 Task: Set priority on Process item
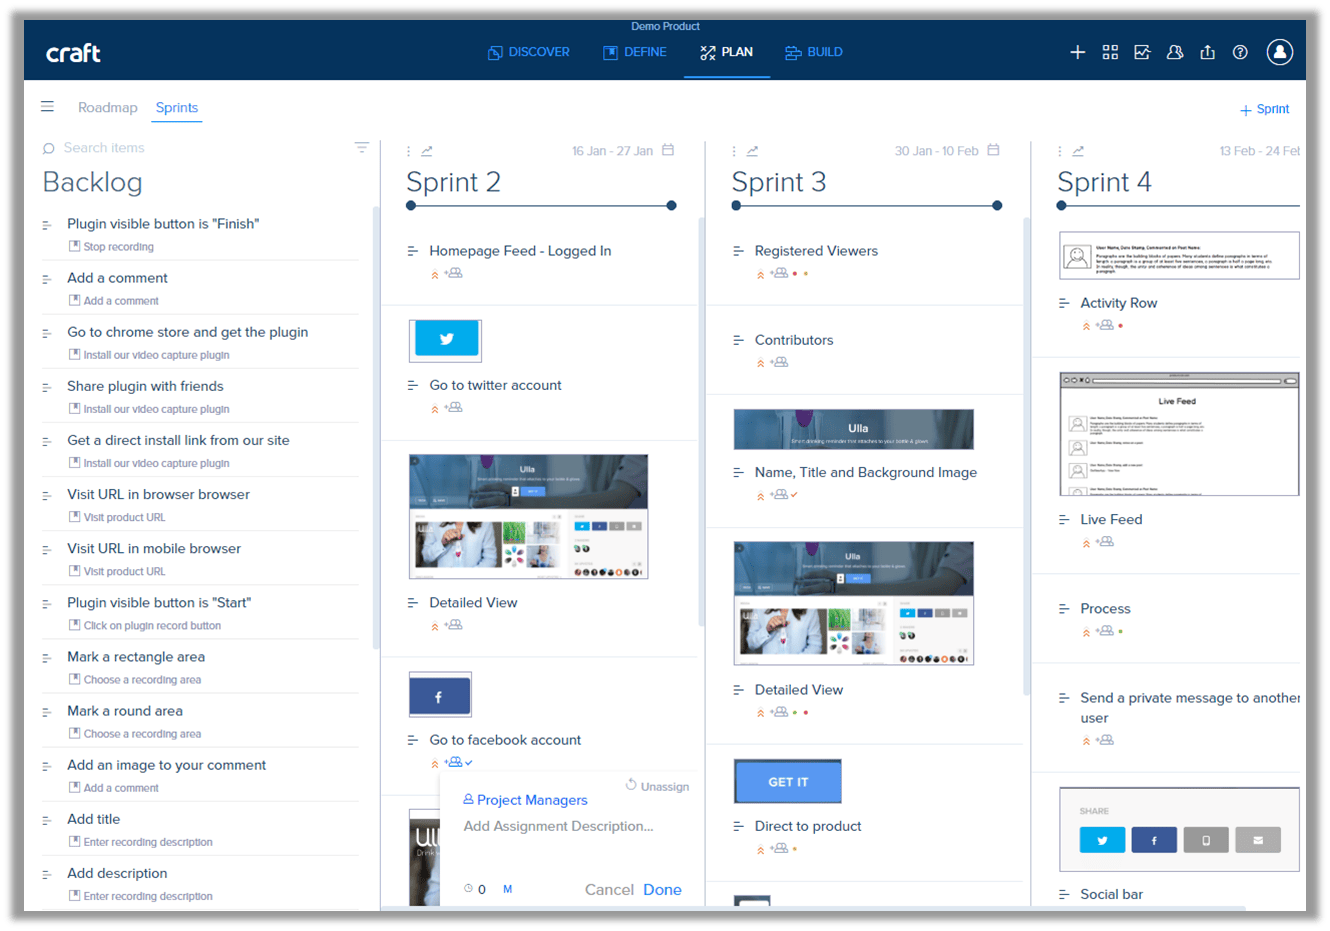click(x=1086, y=632)
